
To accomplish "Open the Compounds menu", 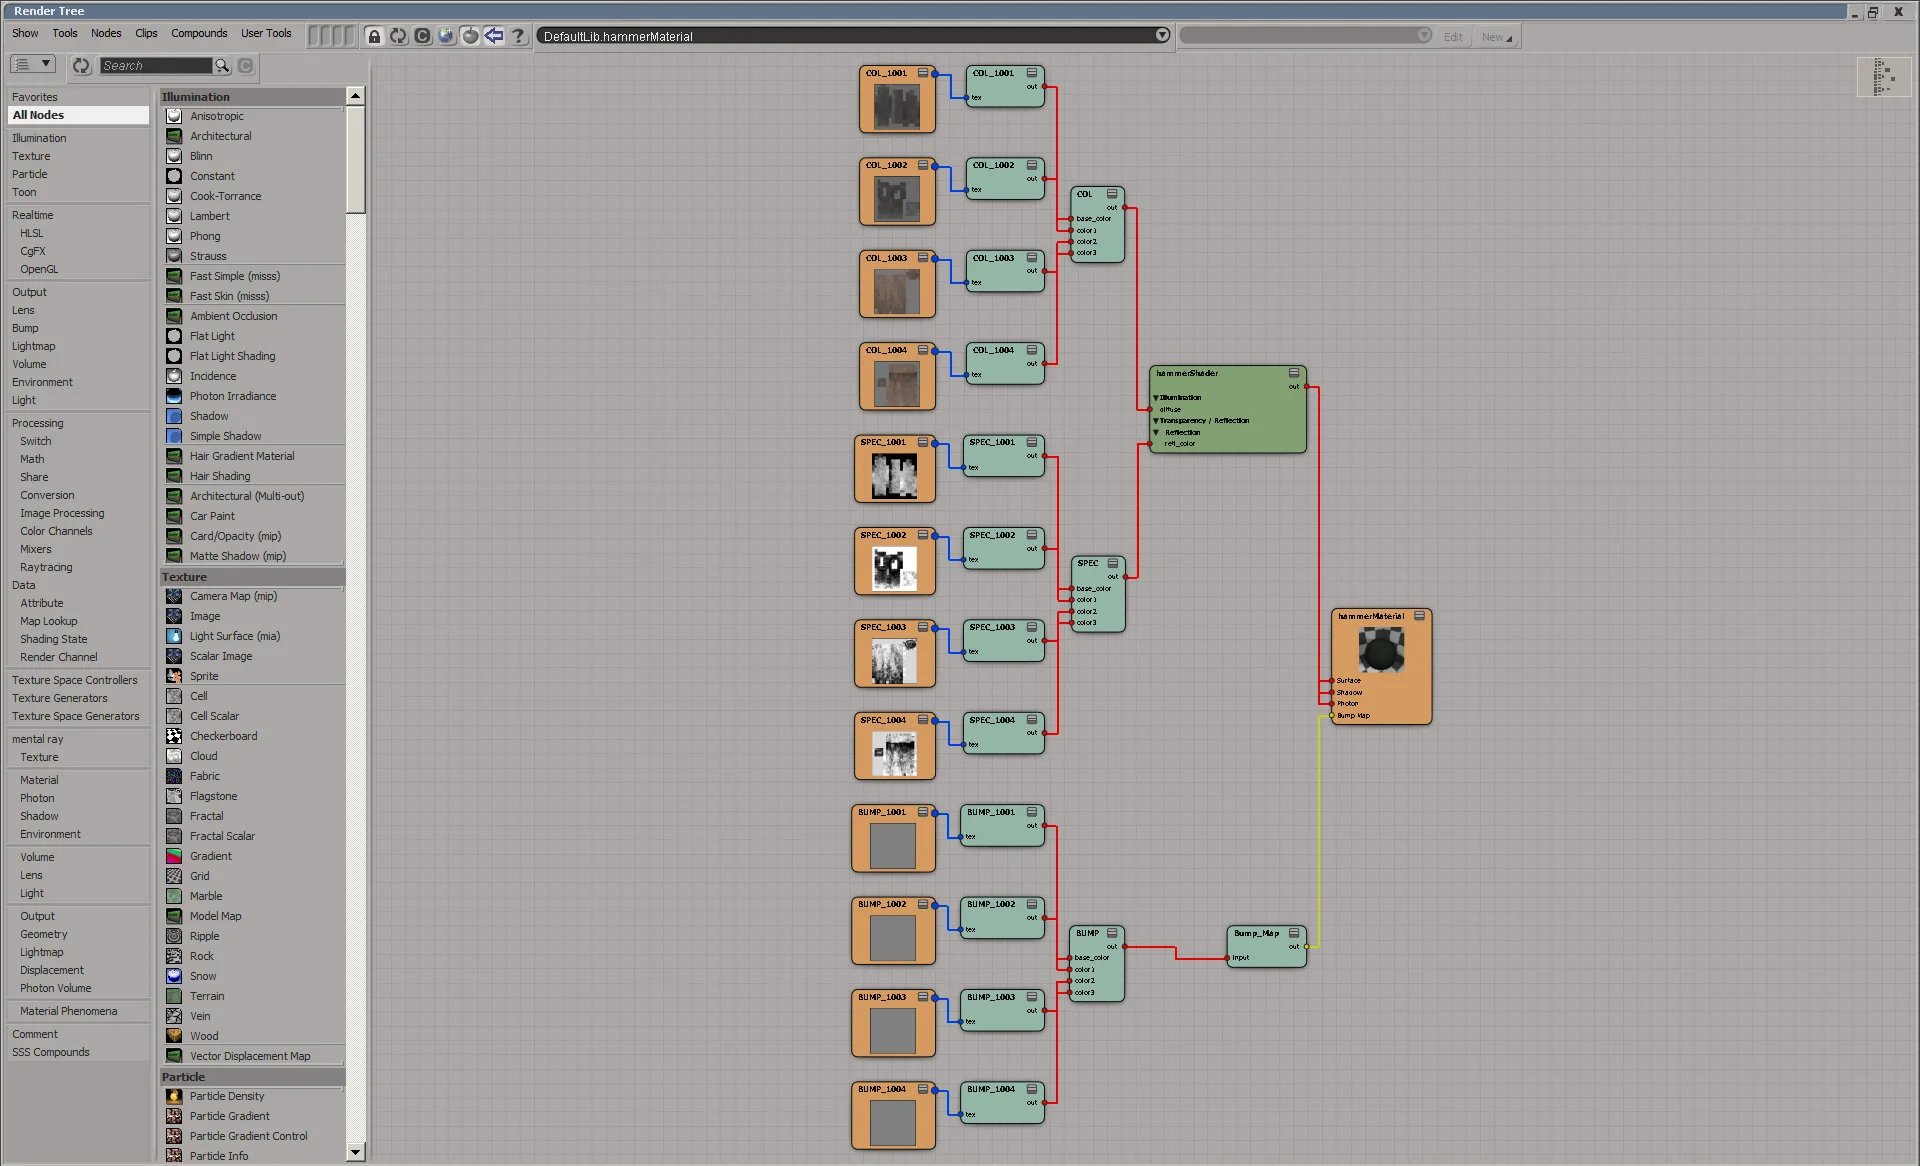I will (199, 33).
